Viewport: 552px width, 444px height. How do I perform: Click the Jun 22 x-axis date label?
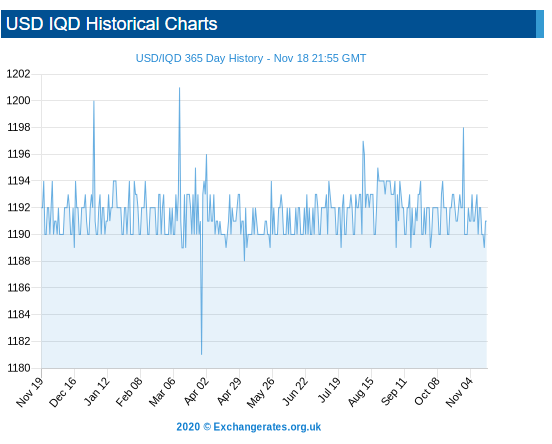pyautogui.click(x=295, y=392)
